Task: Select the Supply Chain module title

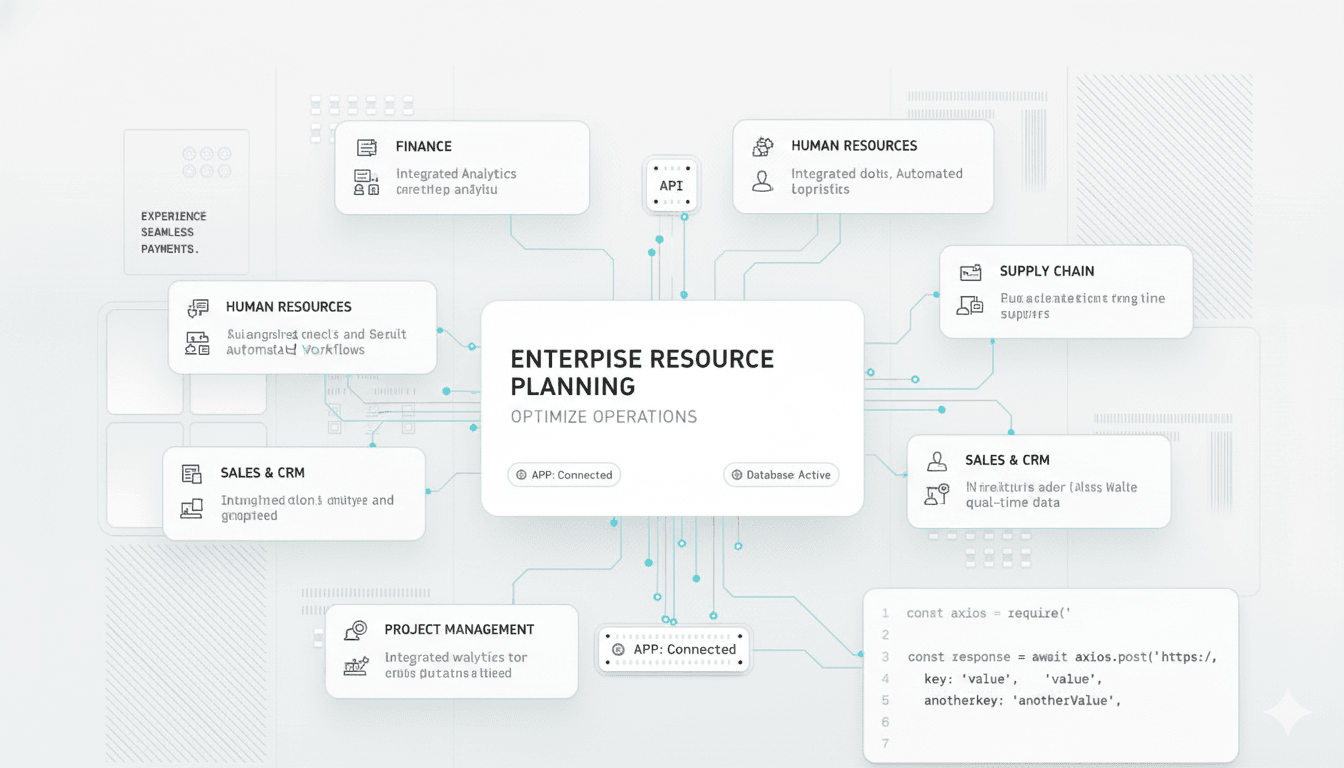Action: (1047, 271)
